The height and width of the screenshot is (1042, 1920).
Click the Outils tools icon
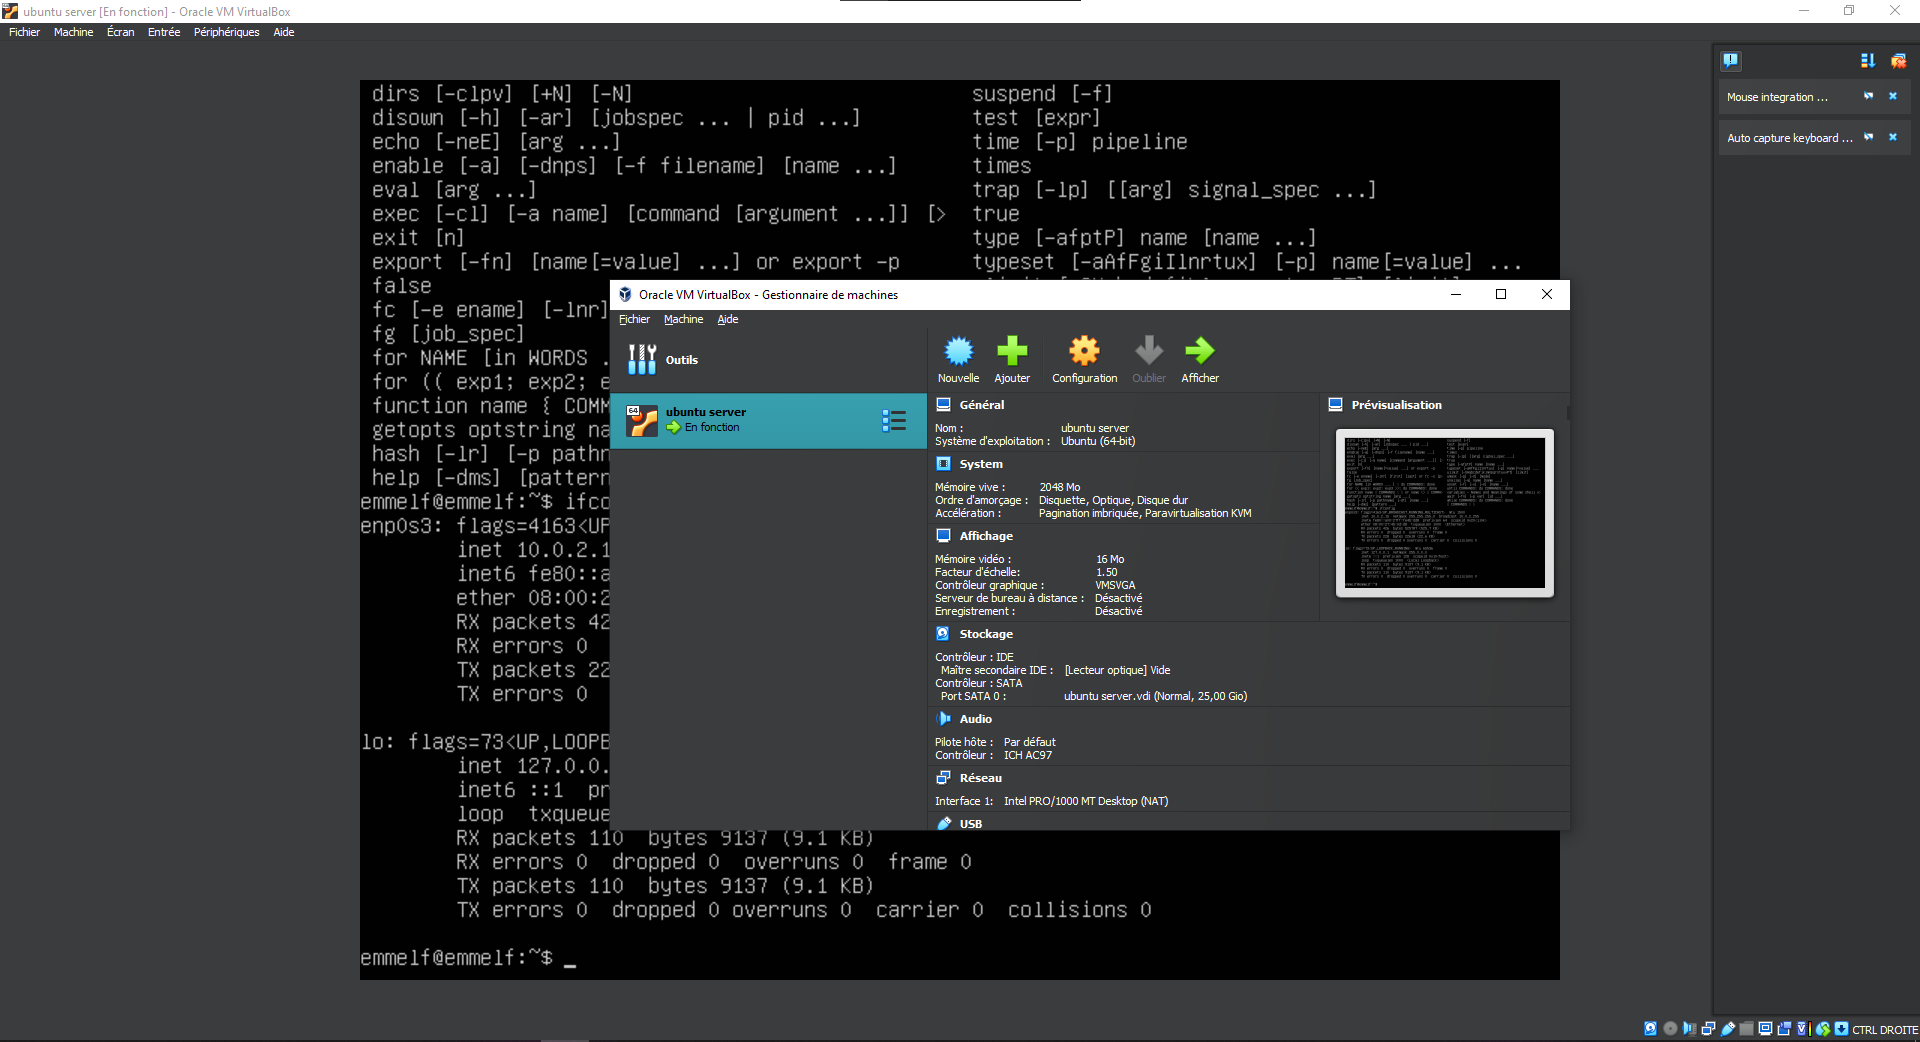click(642, 360)
